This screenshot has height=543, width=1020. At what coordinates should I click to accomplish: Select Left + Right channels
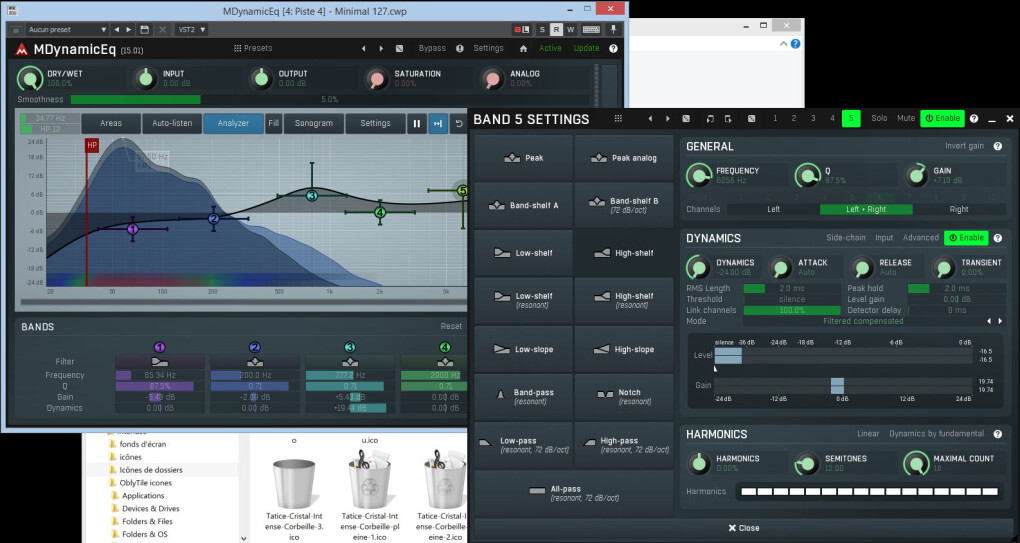(x=866, y=209)
